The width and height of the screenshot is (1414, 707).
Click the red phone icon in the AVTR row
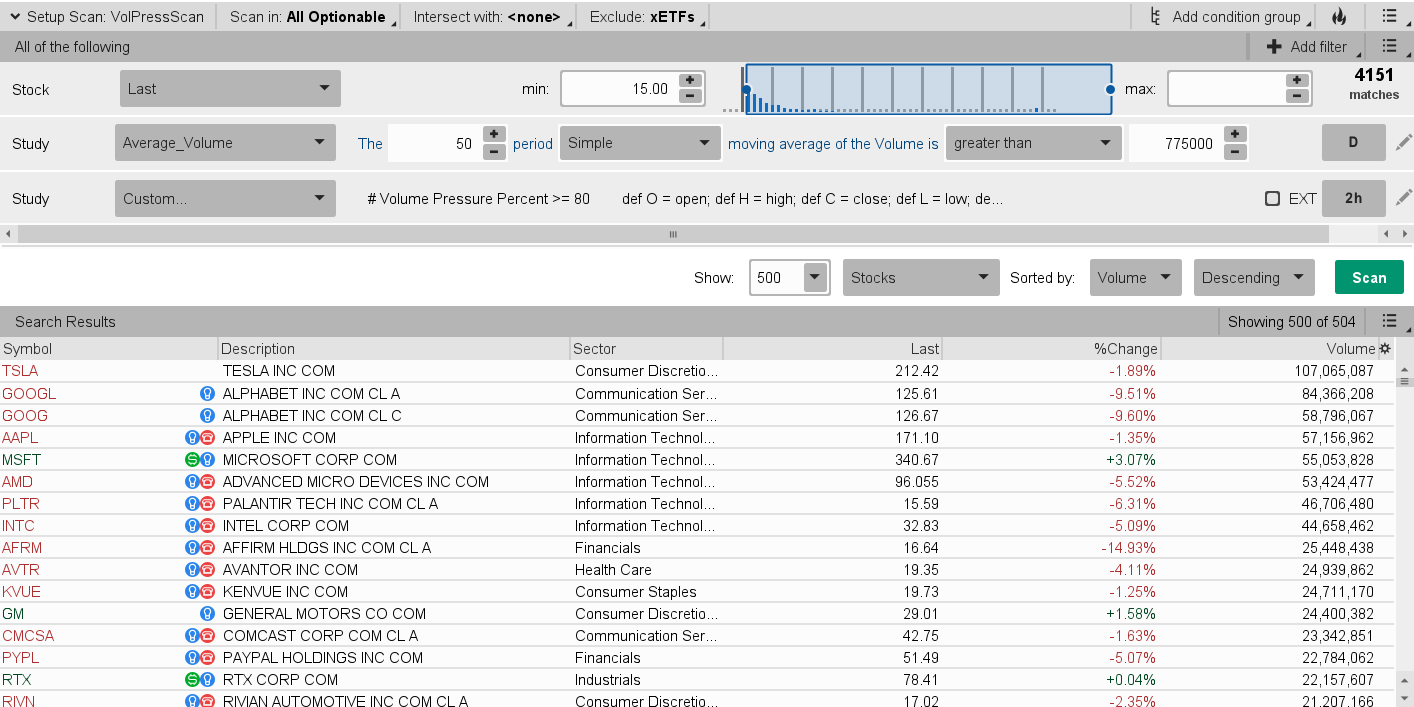tap(208, 569)
